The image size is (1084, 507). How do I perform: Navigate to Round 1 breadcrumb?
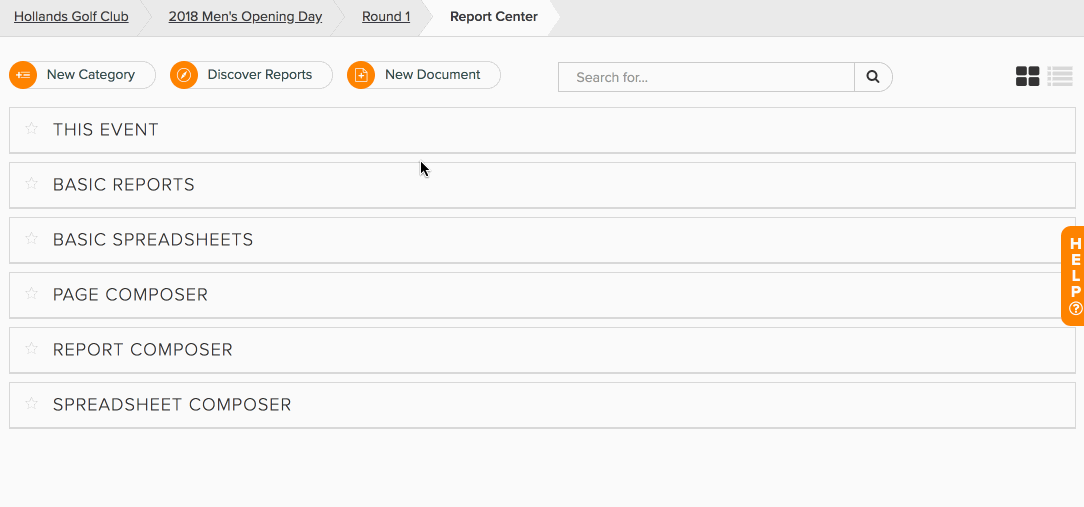[386, 17]
